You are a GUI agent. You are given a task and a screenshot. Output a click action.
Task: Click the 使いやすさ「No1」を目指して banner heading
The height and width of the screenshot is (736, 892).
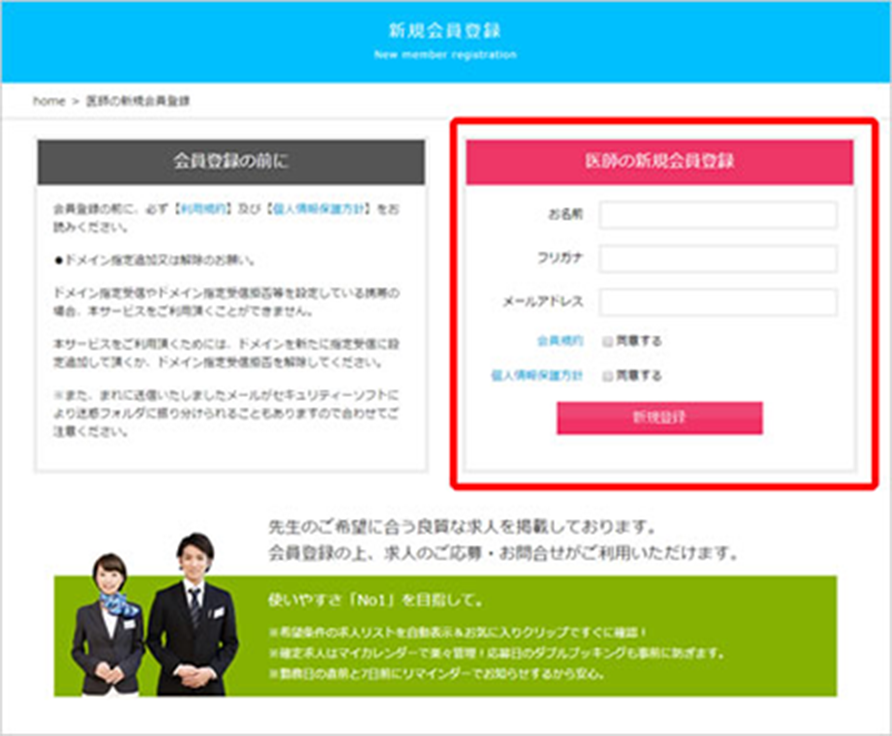pos(377,601)
